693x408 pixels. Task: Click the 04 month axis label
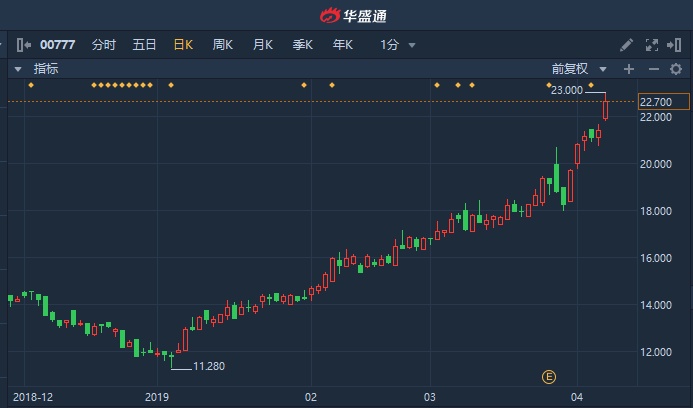[577, 397]
